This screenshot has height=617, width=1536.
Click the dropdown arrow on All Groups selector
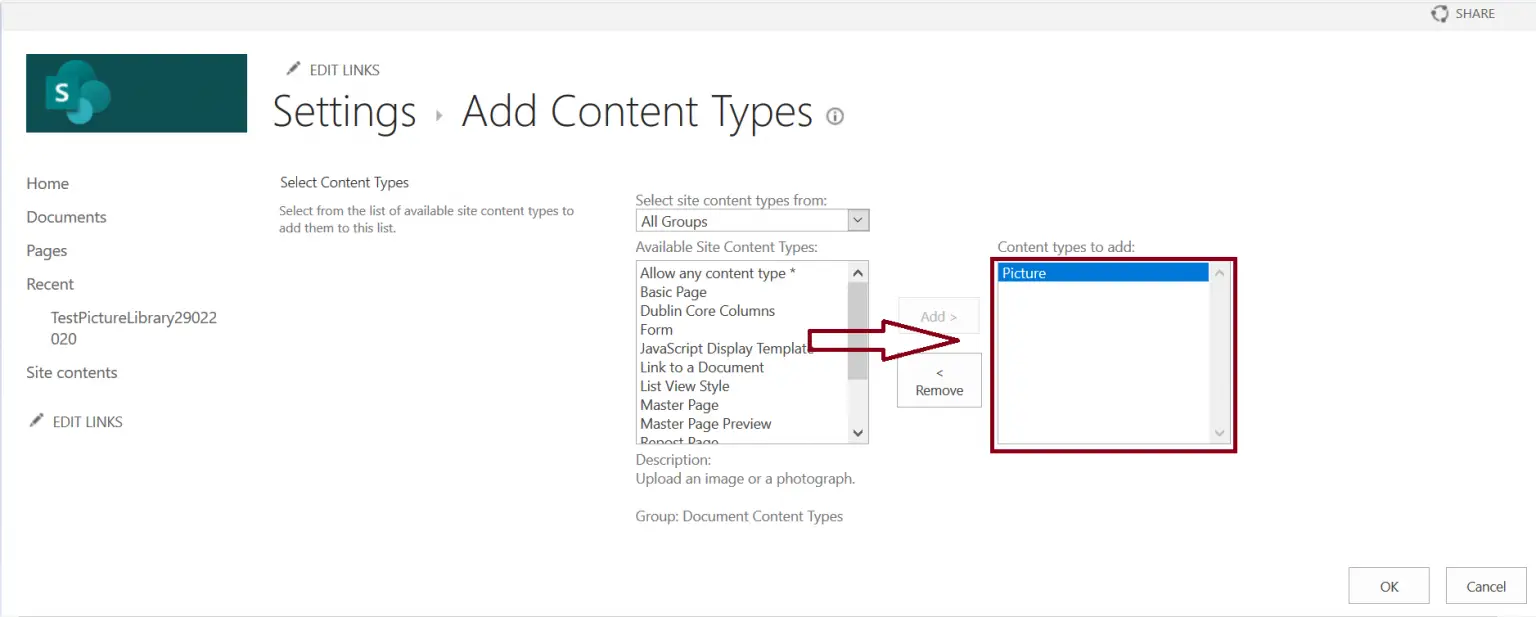coord(857,220)
